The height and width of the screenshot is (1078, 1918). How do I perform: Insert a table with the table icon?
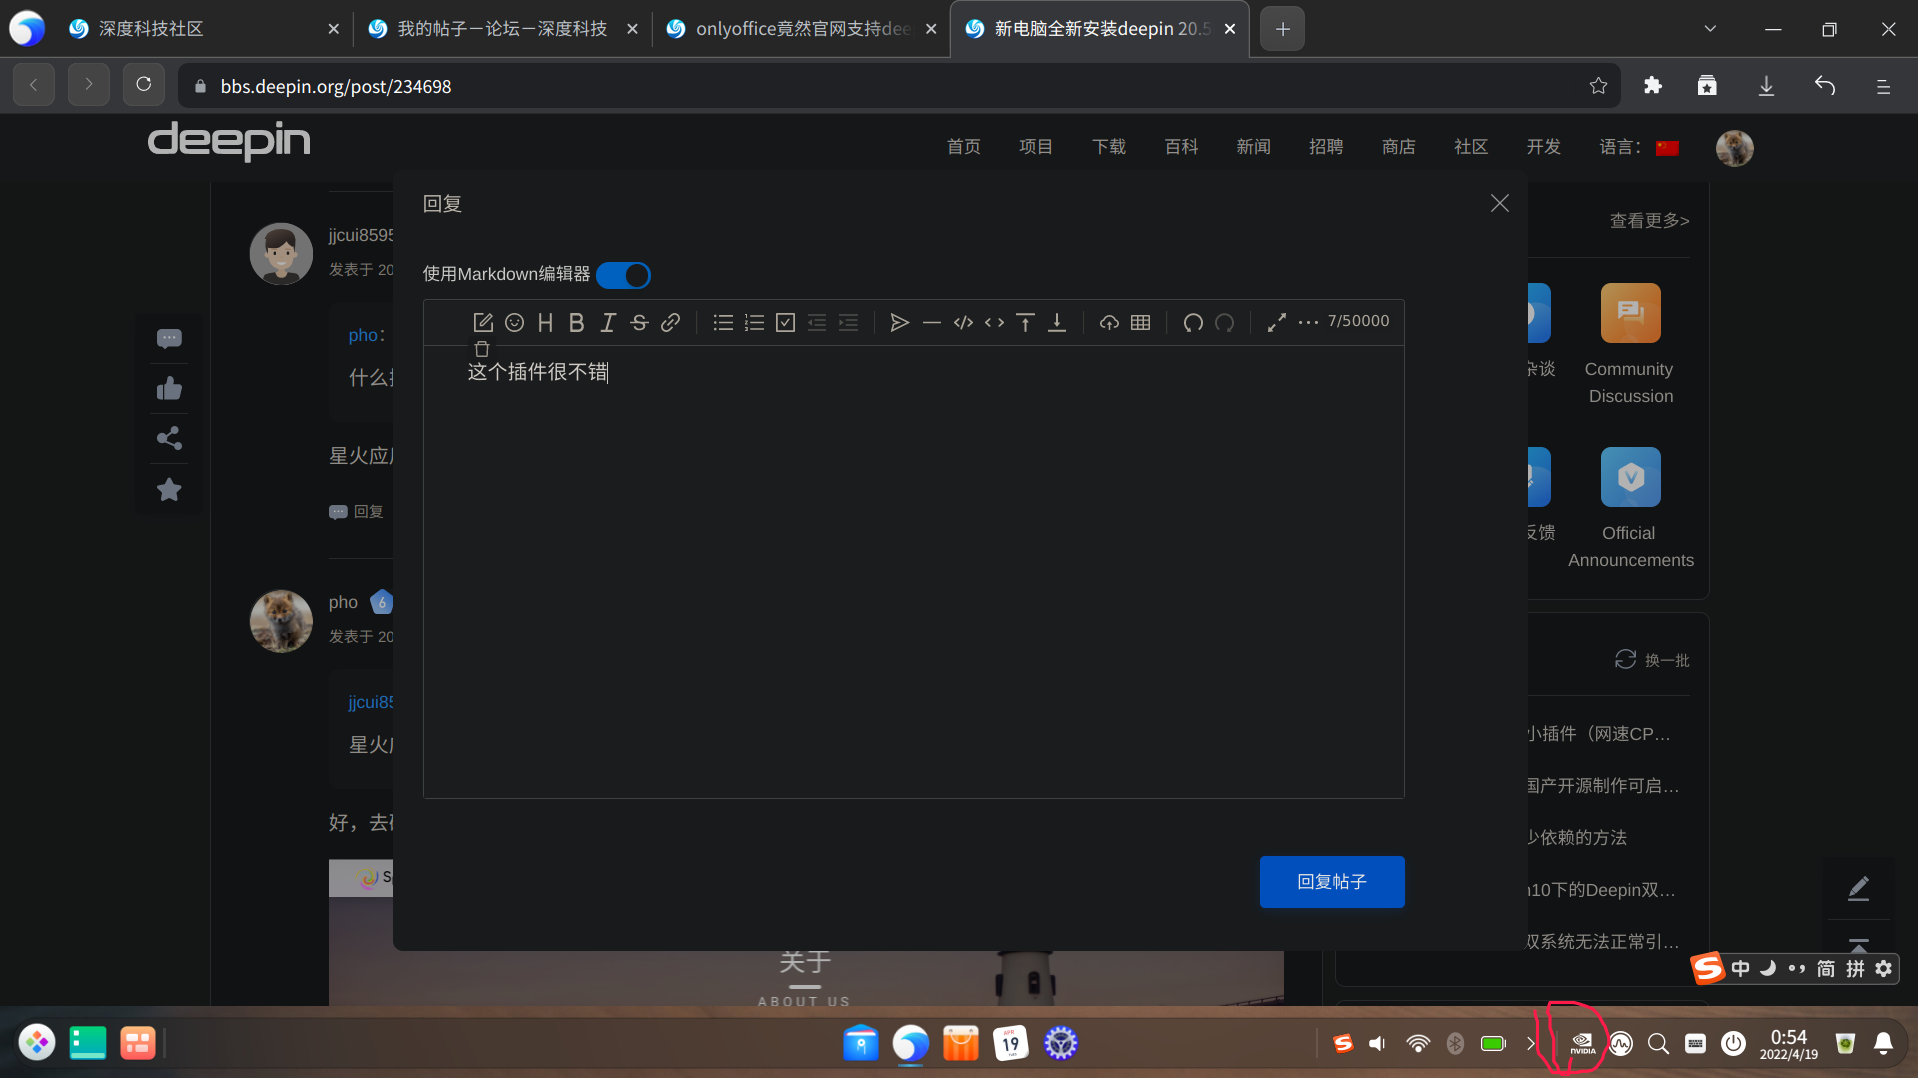coord(1140,322)
